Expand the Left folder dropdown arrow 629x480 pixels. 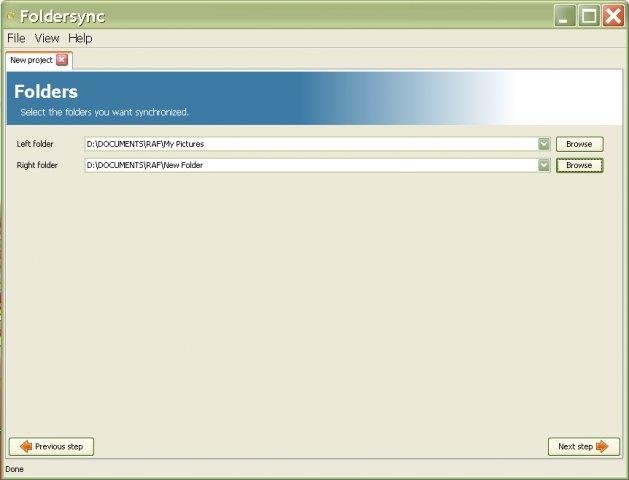[x=544, y=144]
